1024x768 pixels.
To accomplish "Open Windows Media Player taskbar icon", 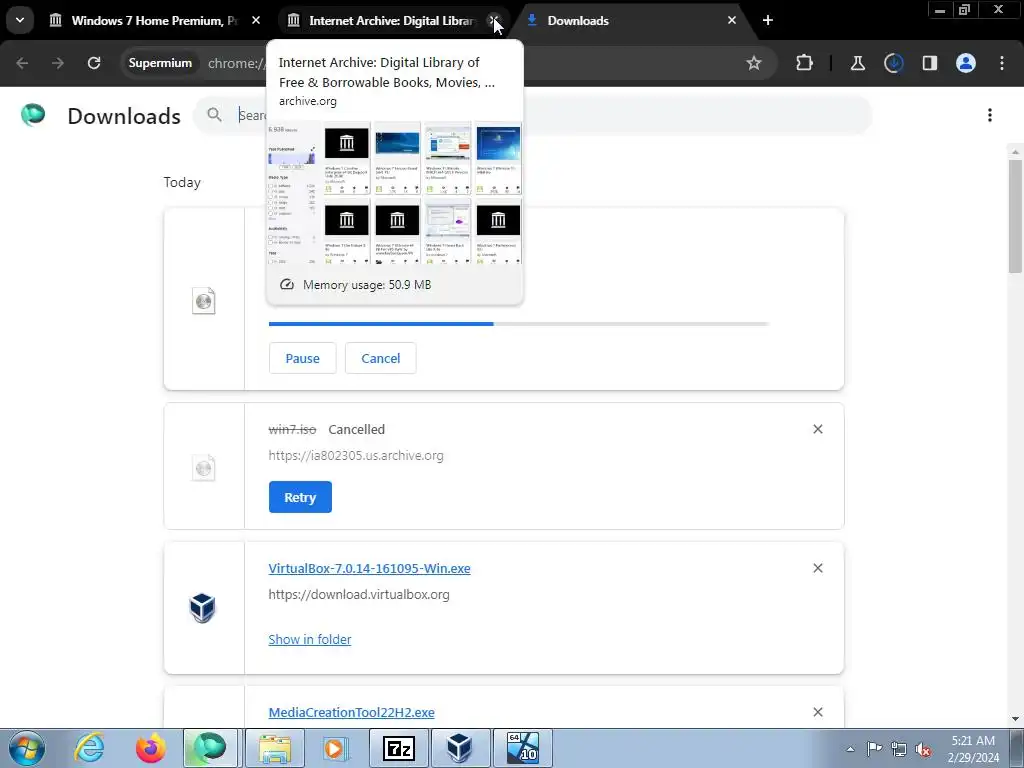I will (335, 748).
